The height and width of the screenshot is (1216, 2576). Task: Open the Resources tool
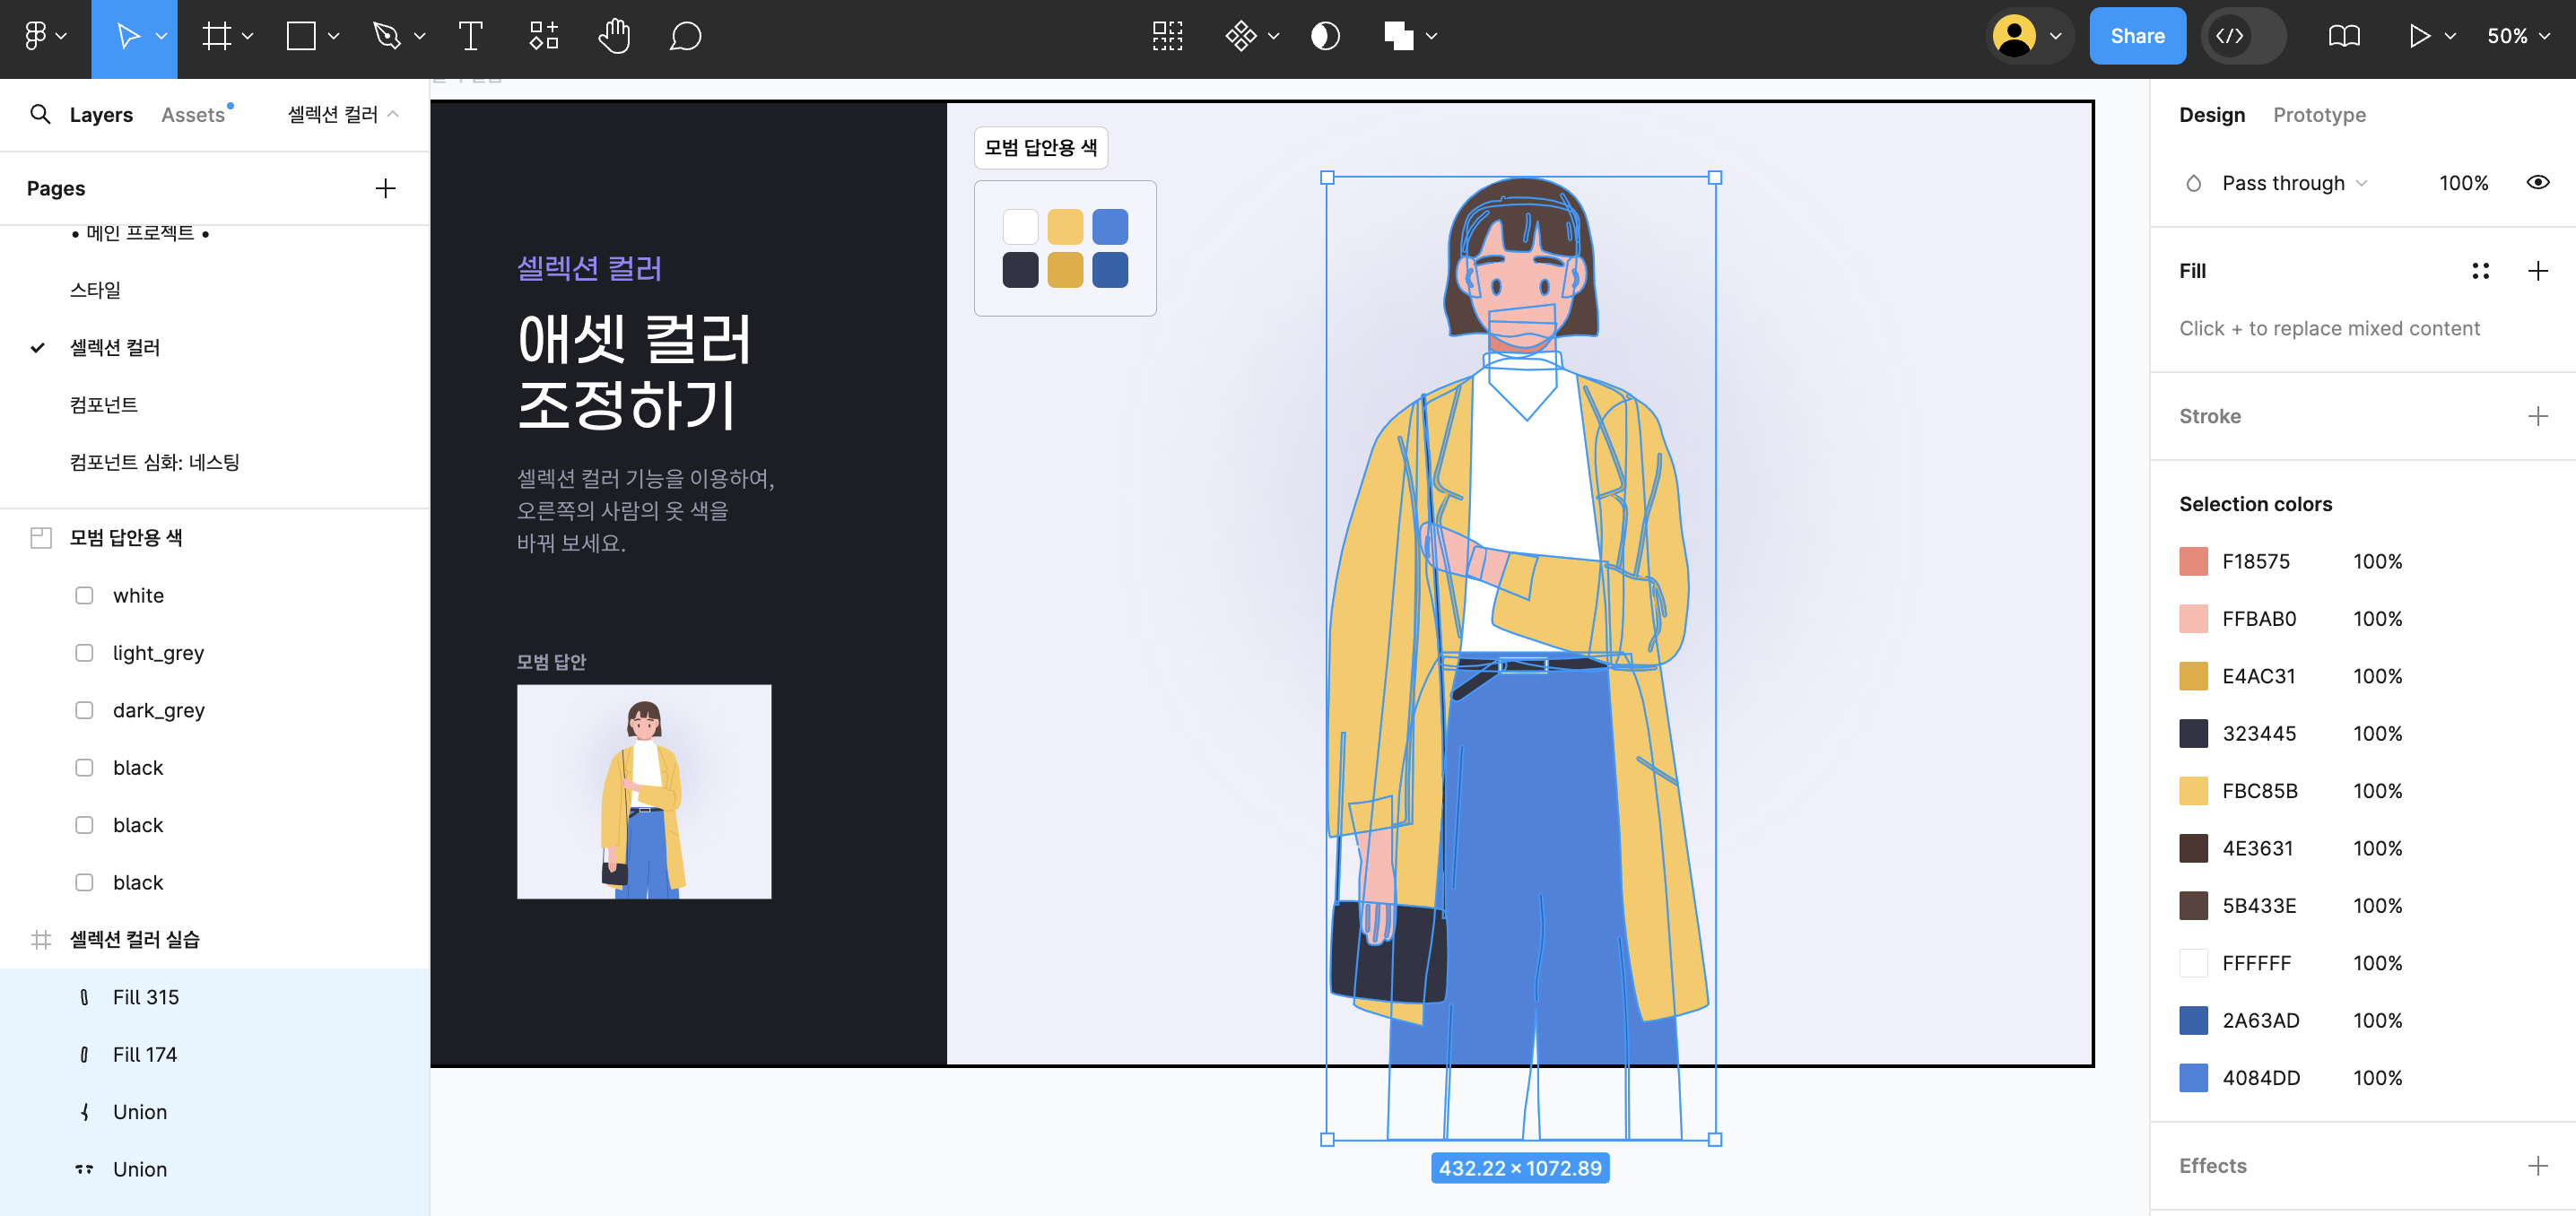tap(543, 37)
